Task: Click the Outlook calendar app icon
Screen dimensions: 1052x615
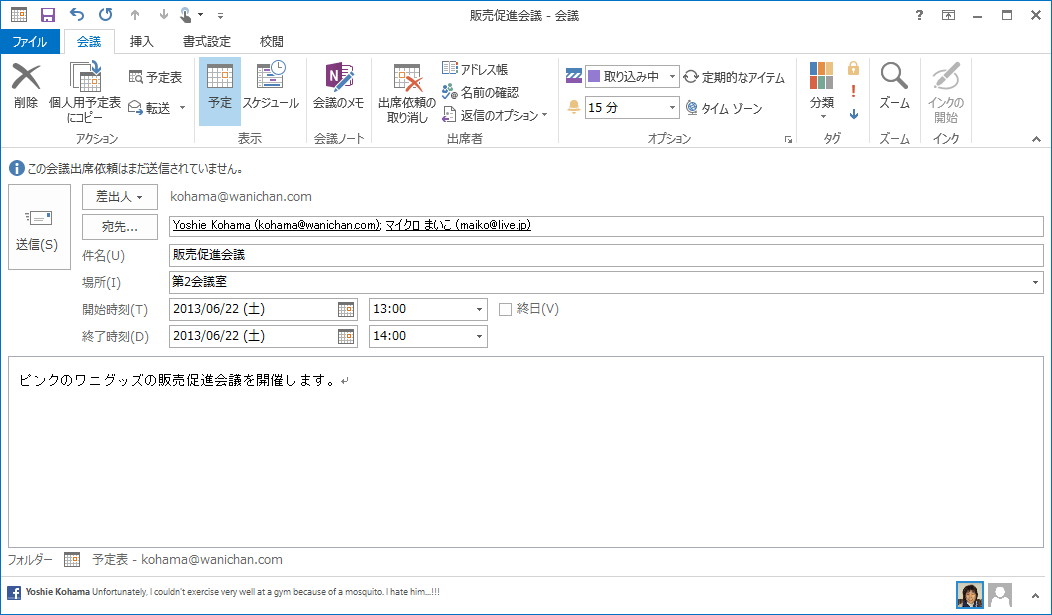Action: tap(19, 15)
